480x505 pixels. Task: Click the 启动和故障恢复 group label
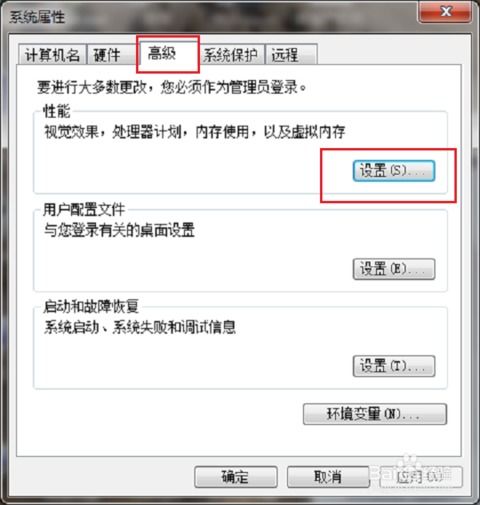tap(91, 306)
